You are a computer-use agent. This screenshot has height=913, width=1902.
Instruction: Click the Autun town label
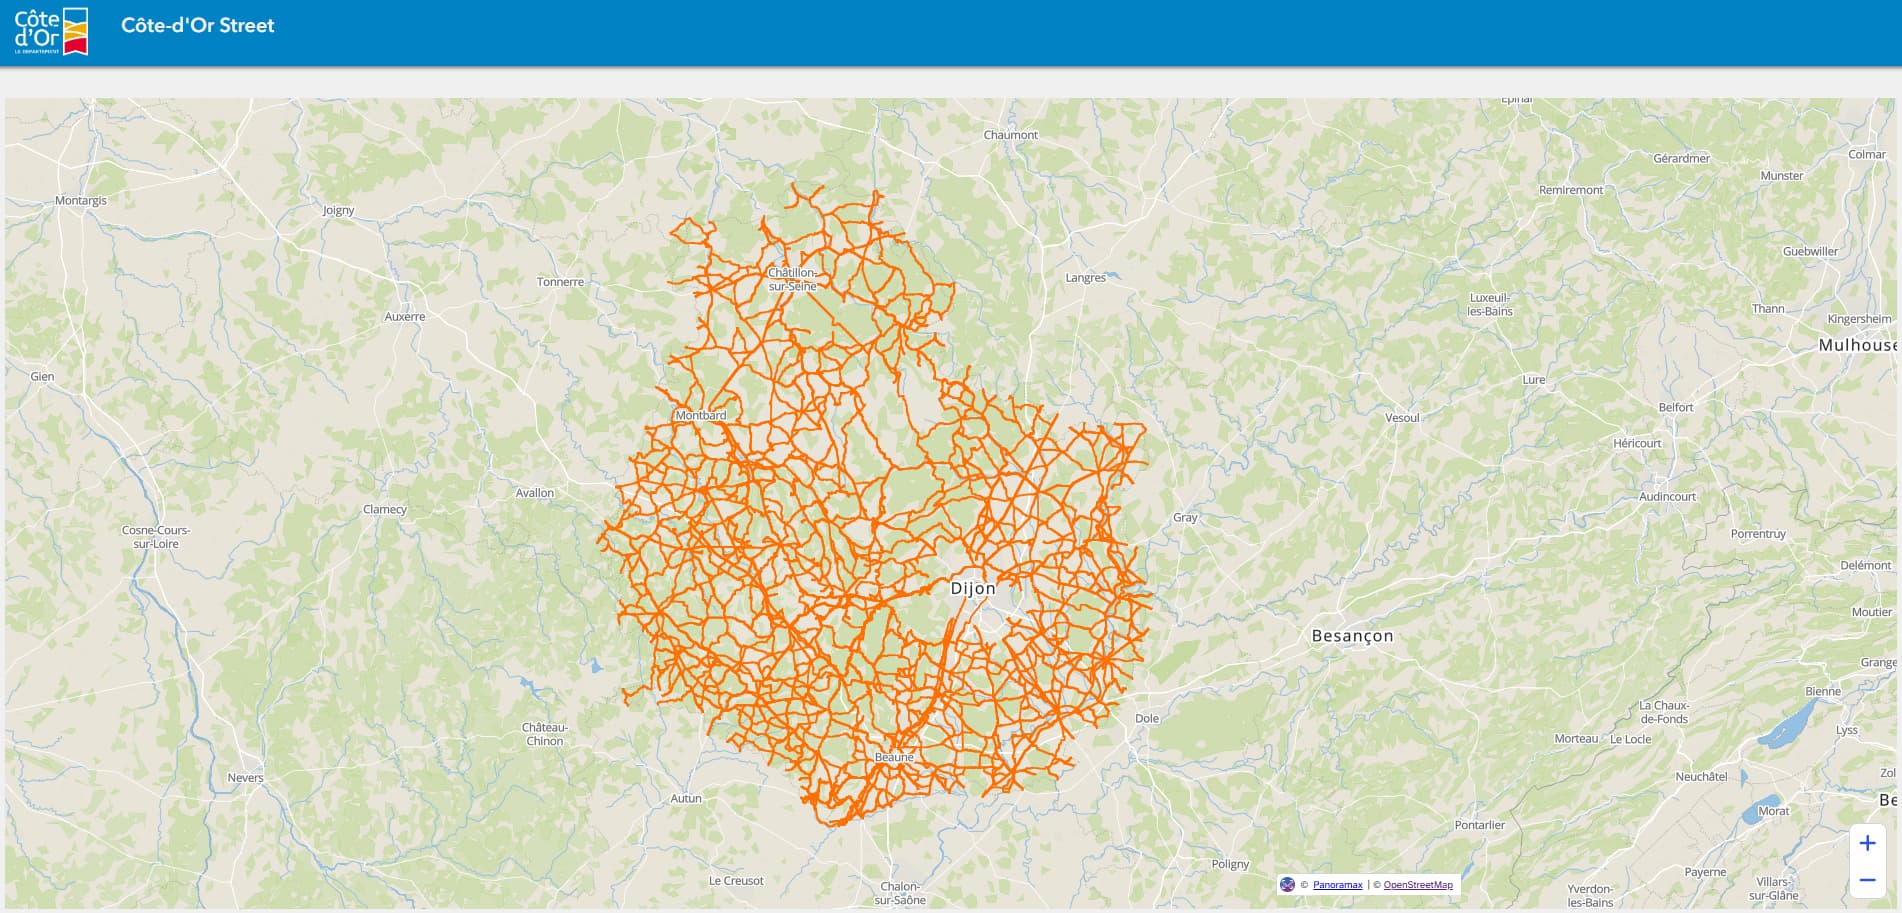685,798
